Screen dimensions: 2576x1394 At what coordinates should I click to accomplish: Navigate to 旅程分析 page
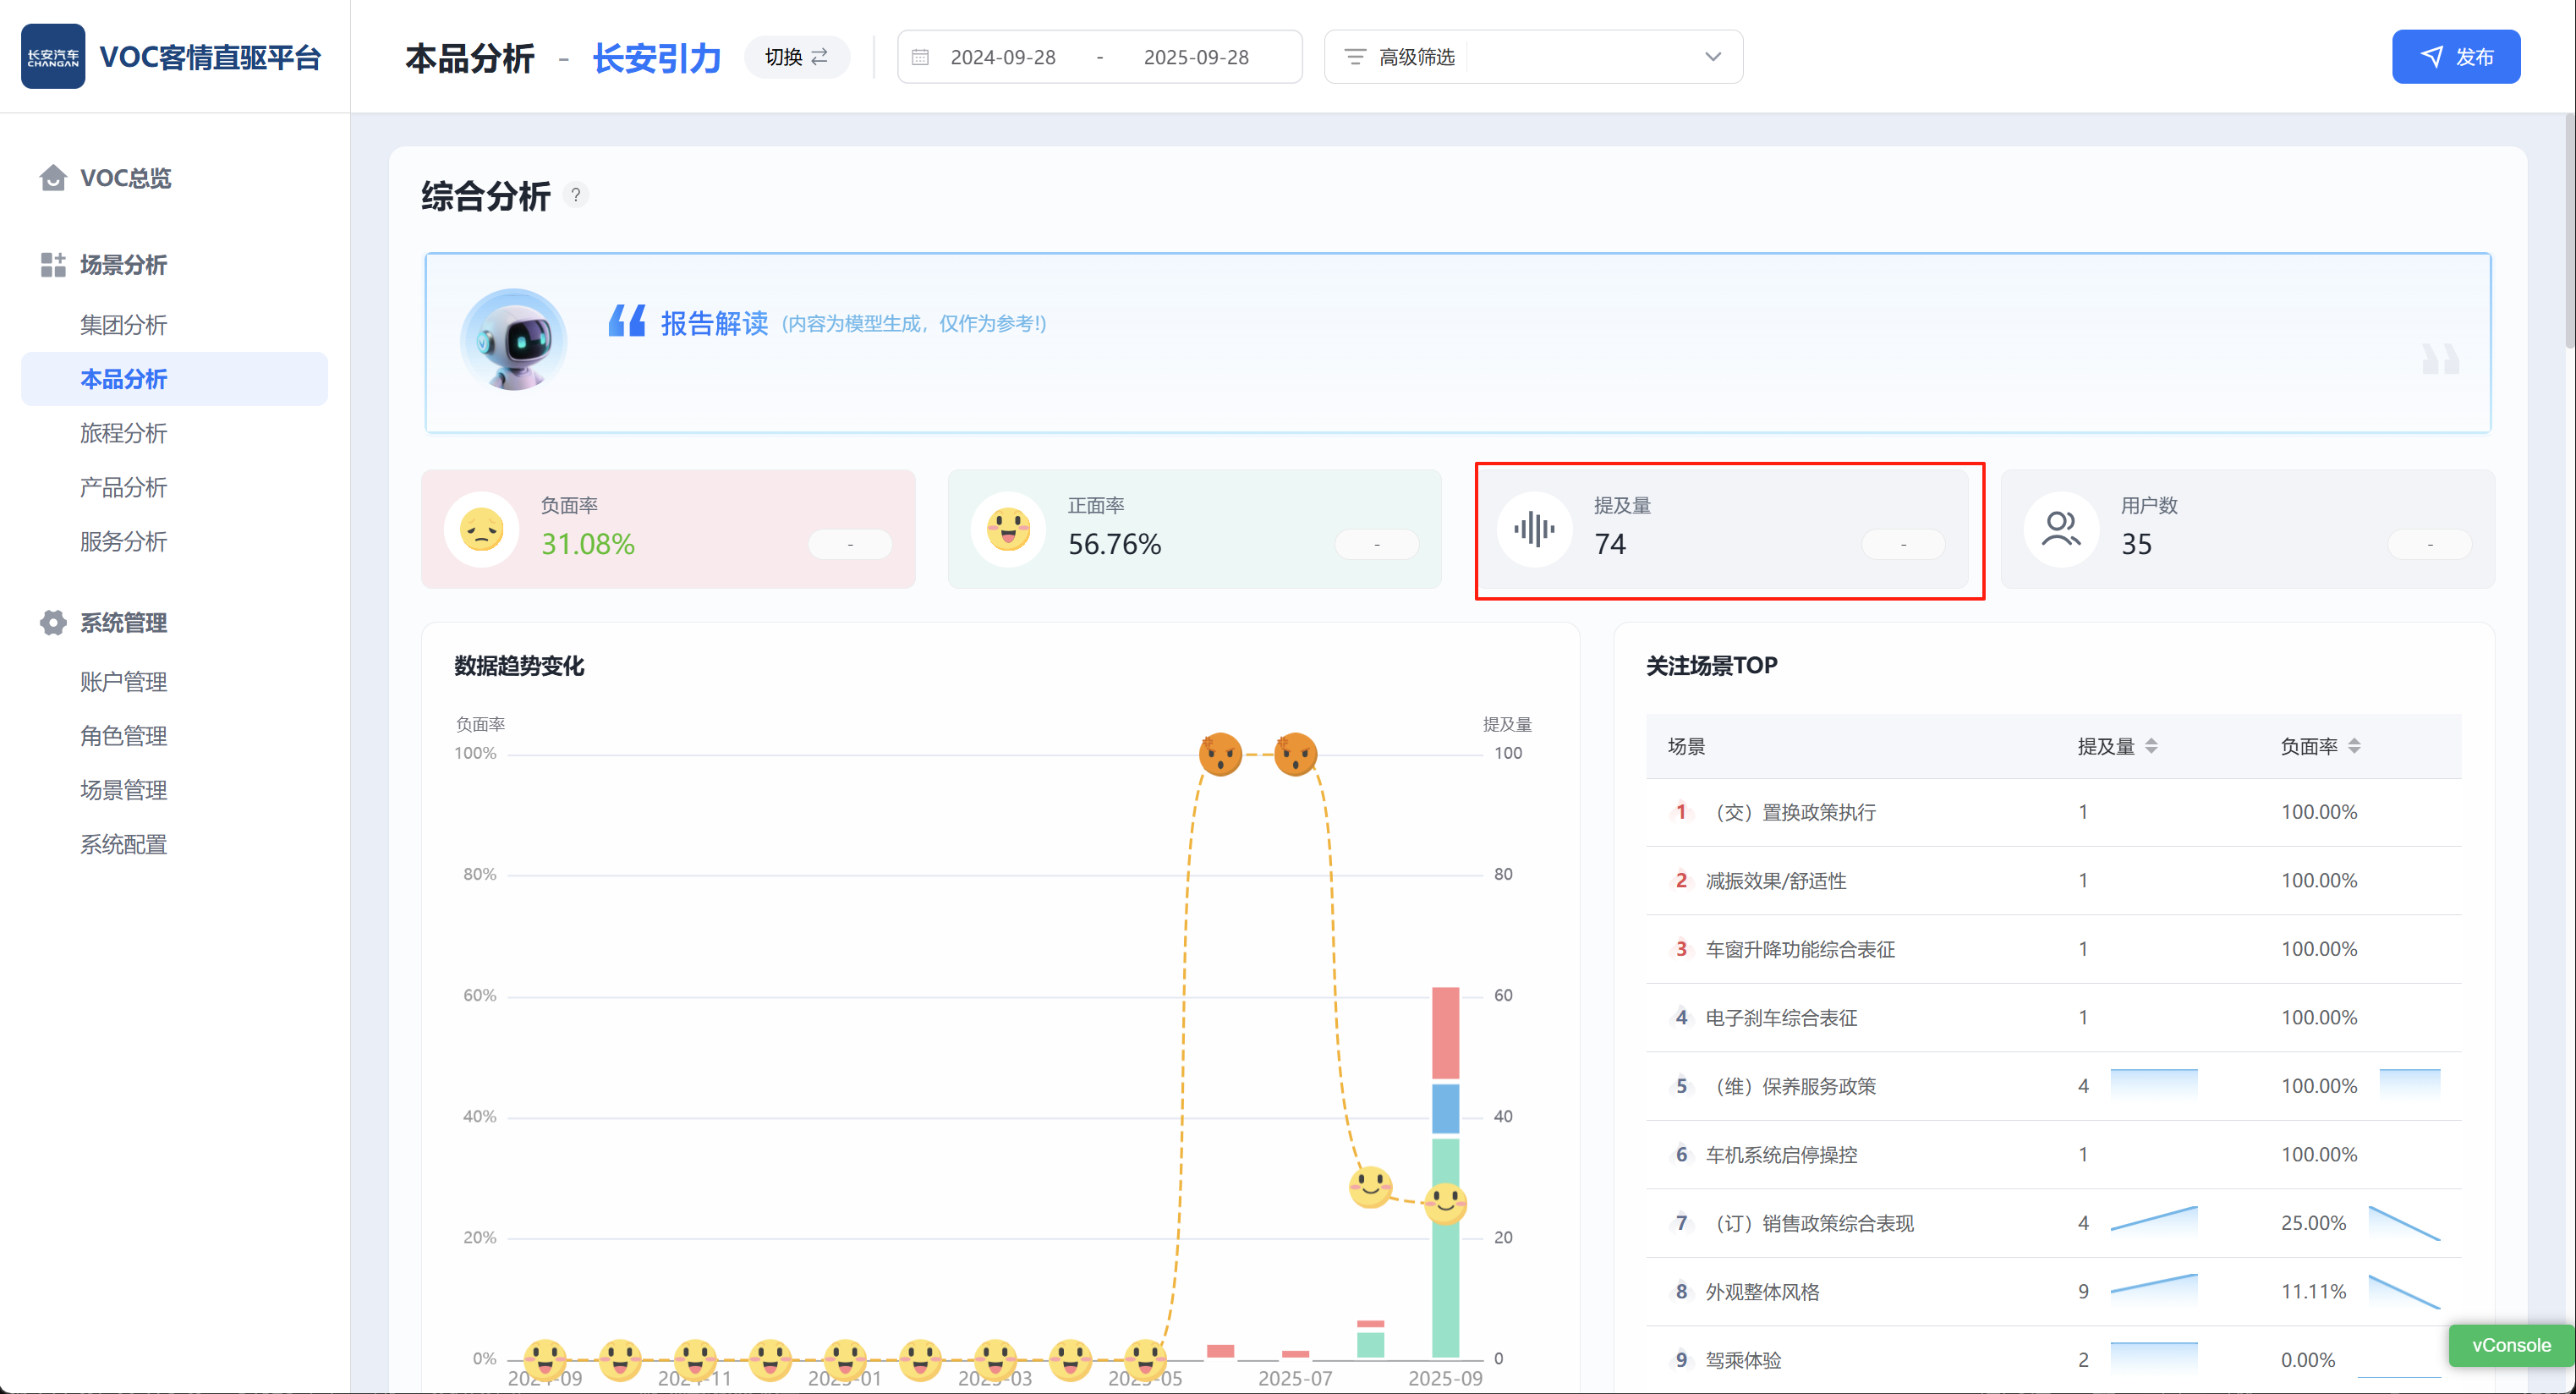click(123, 433)
